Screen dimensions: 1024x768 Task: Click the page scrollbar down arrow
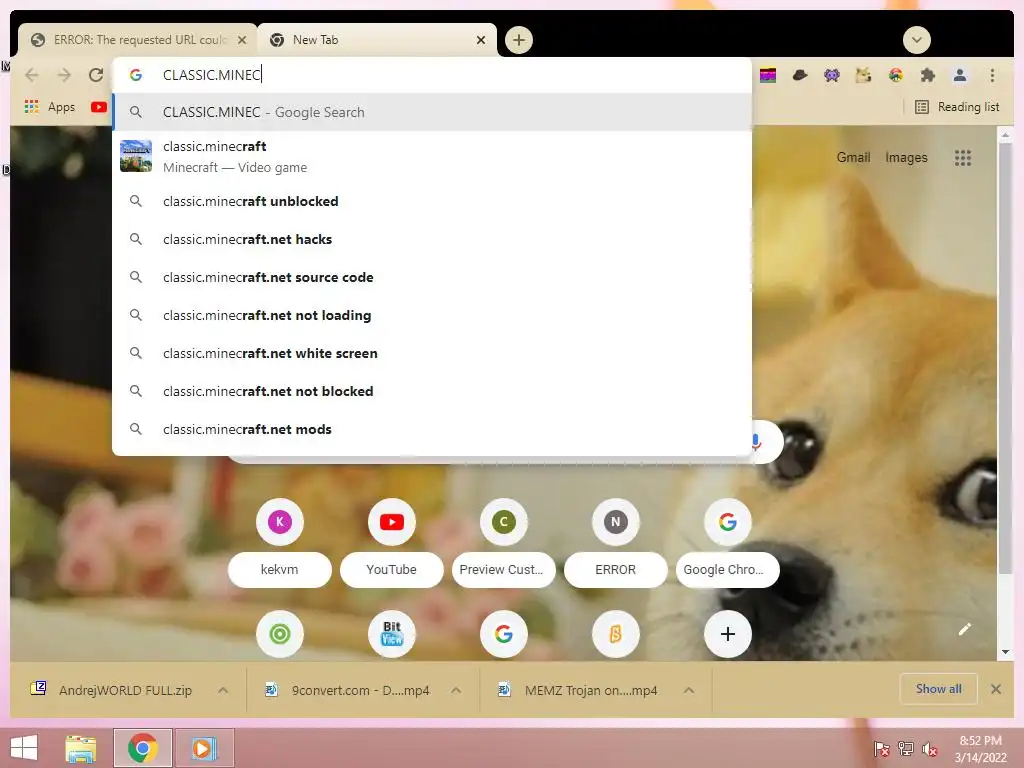point(1005,652)
